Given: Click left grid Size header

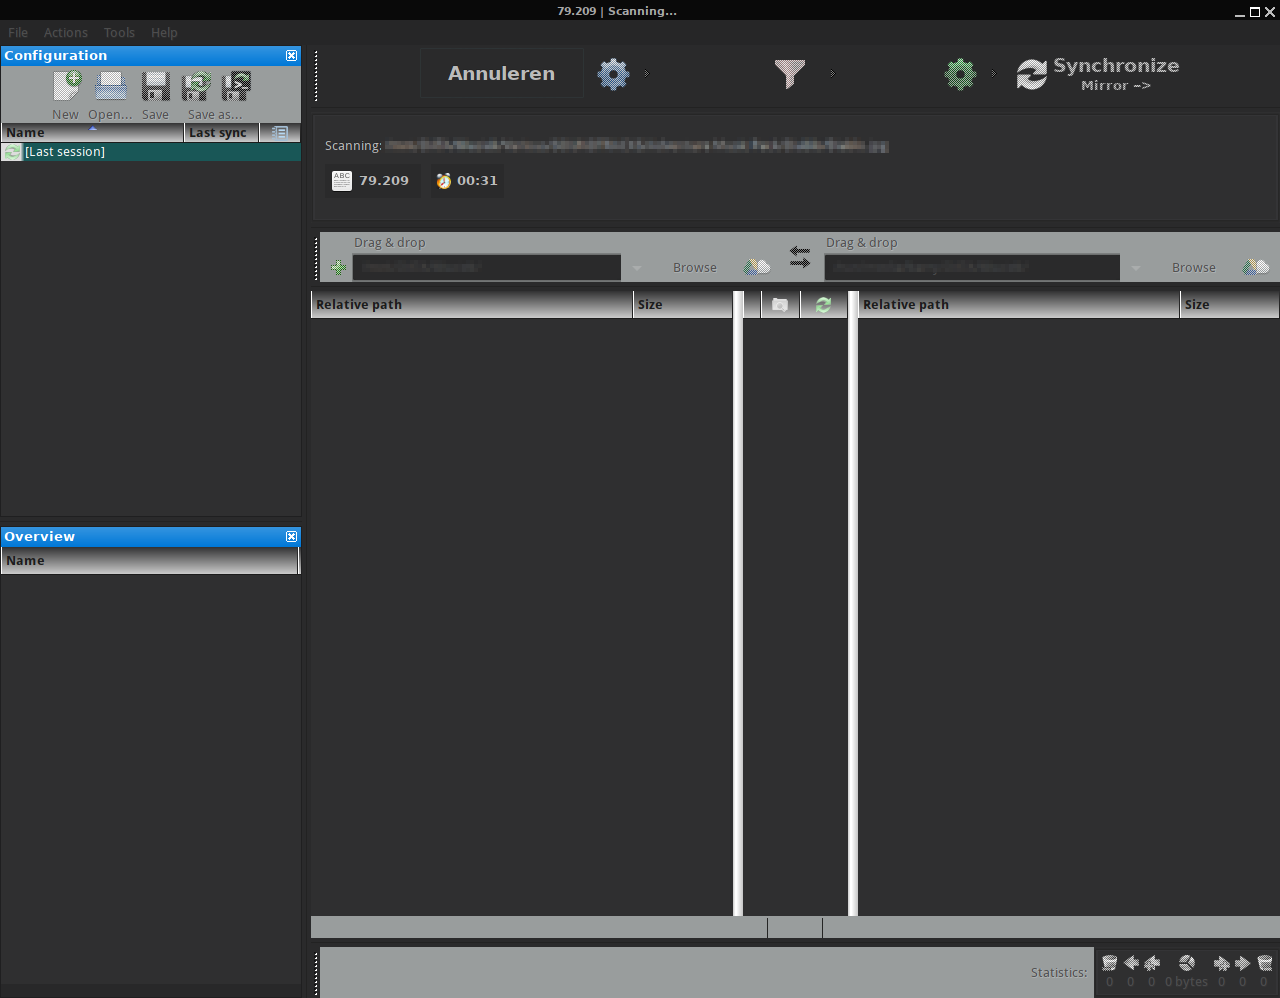Looking at the screenshot, I should pyautogui.click(x=683, y=305).
